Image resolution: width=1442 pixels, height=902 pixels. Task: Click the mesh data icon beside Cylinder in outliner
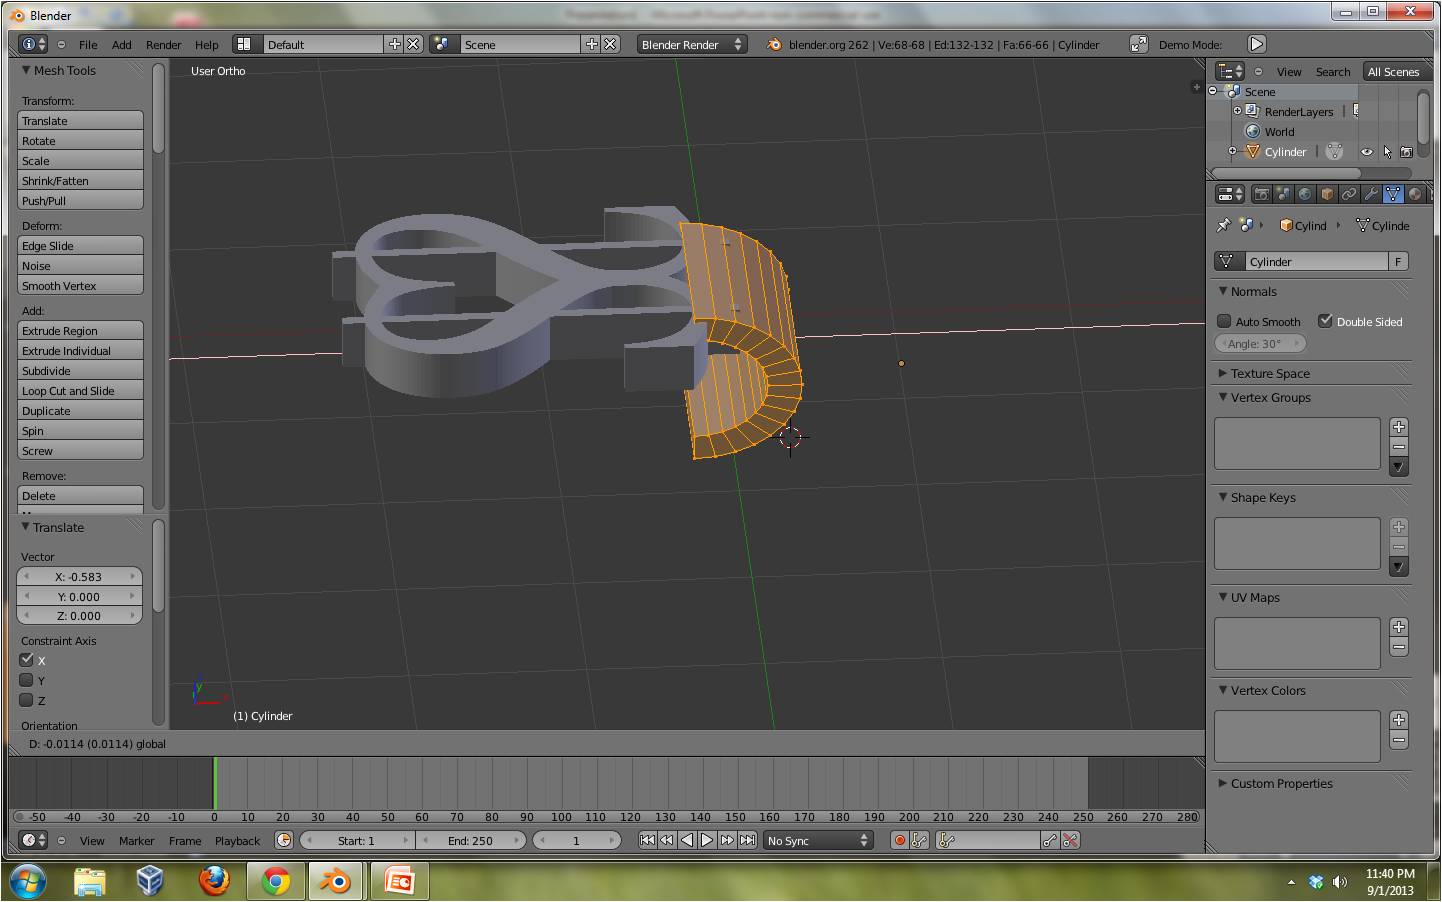1334,152
